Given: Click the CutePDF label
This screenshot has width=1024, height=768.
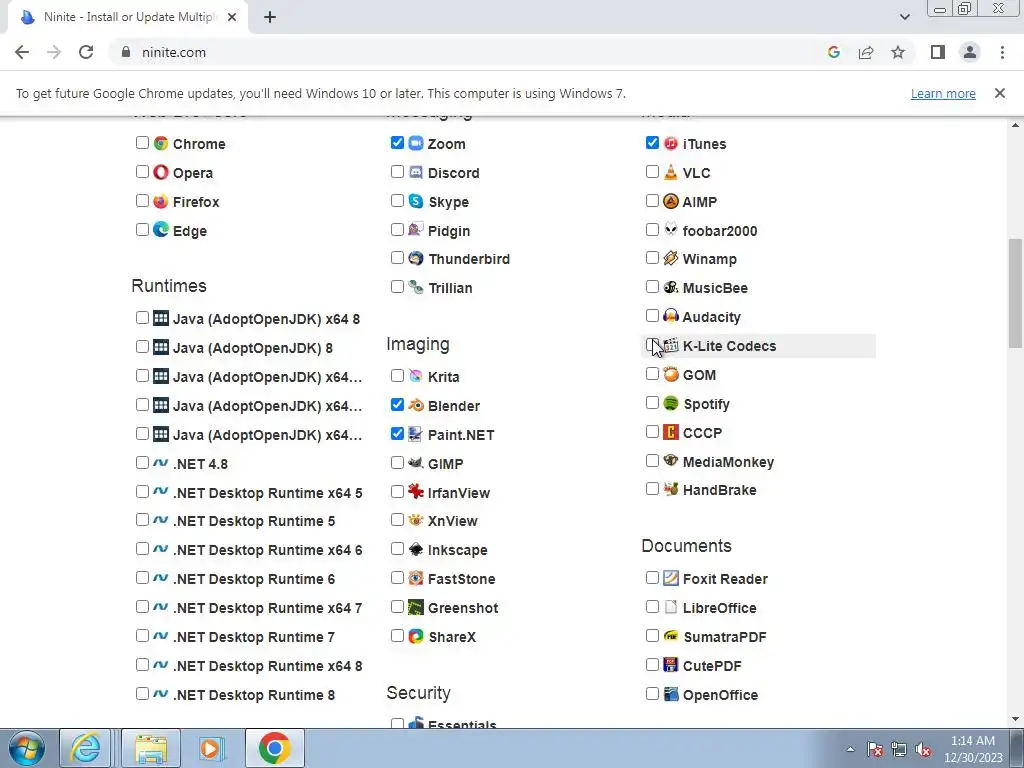Looking at the screenshot, I should (x=712, y=665).
